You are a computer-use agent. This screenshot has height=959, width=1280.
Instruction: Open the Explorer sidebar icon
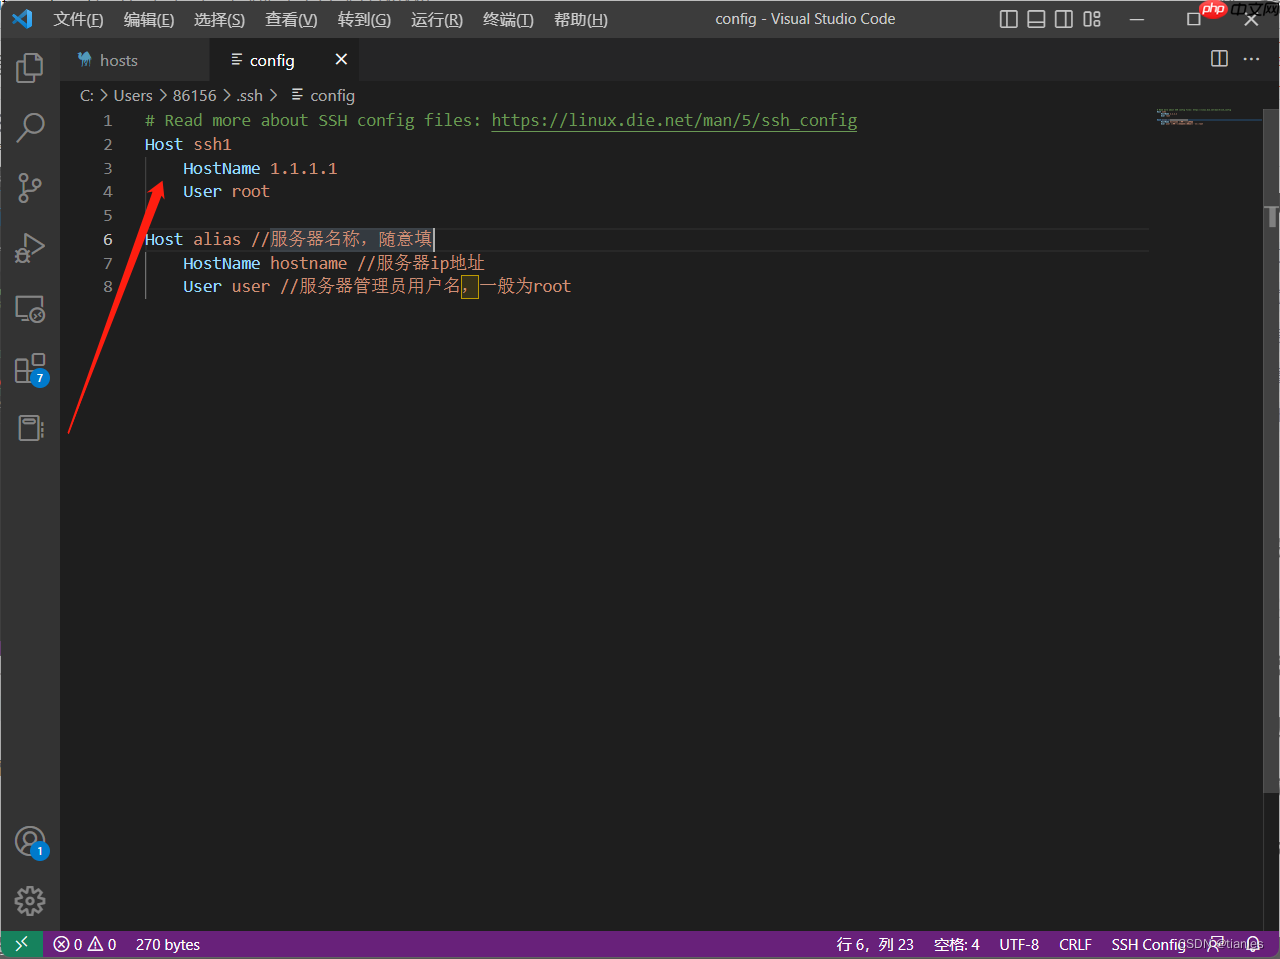pyautogui.click(x=29, y=67)
